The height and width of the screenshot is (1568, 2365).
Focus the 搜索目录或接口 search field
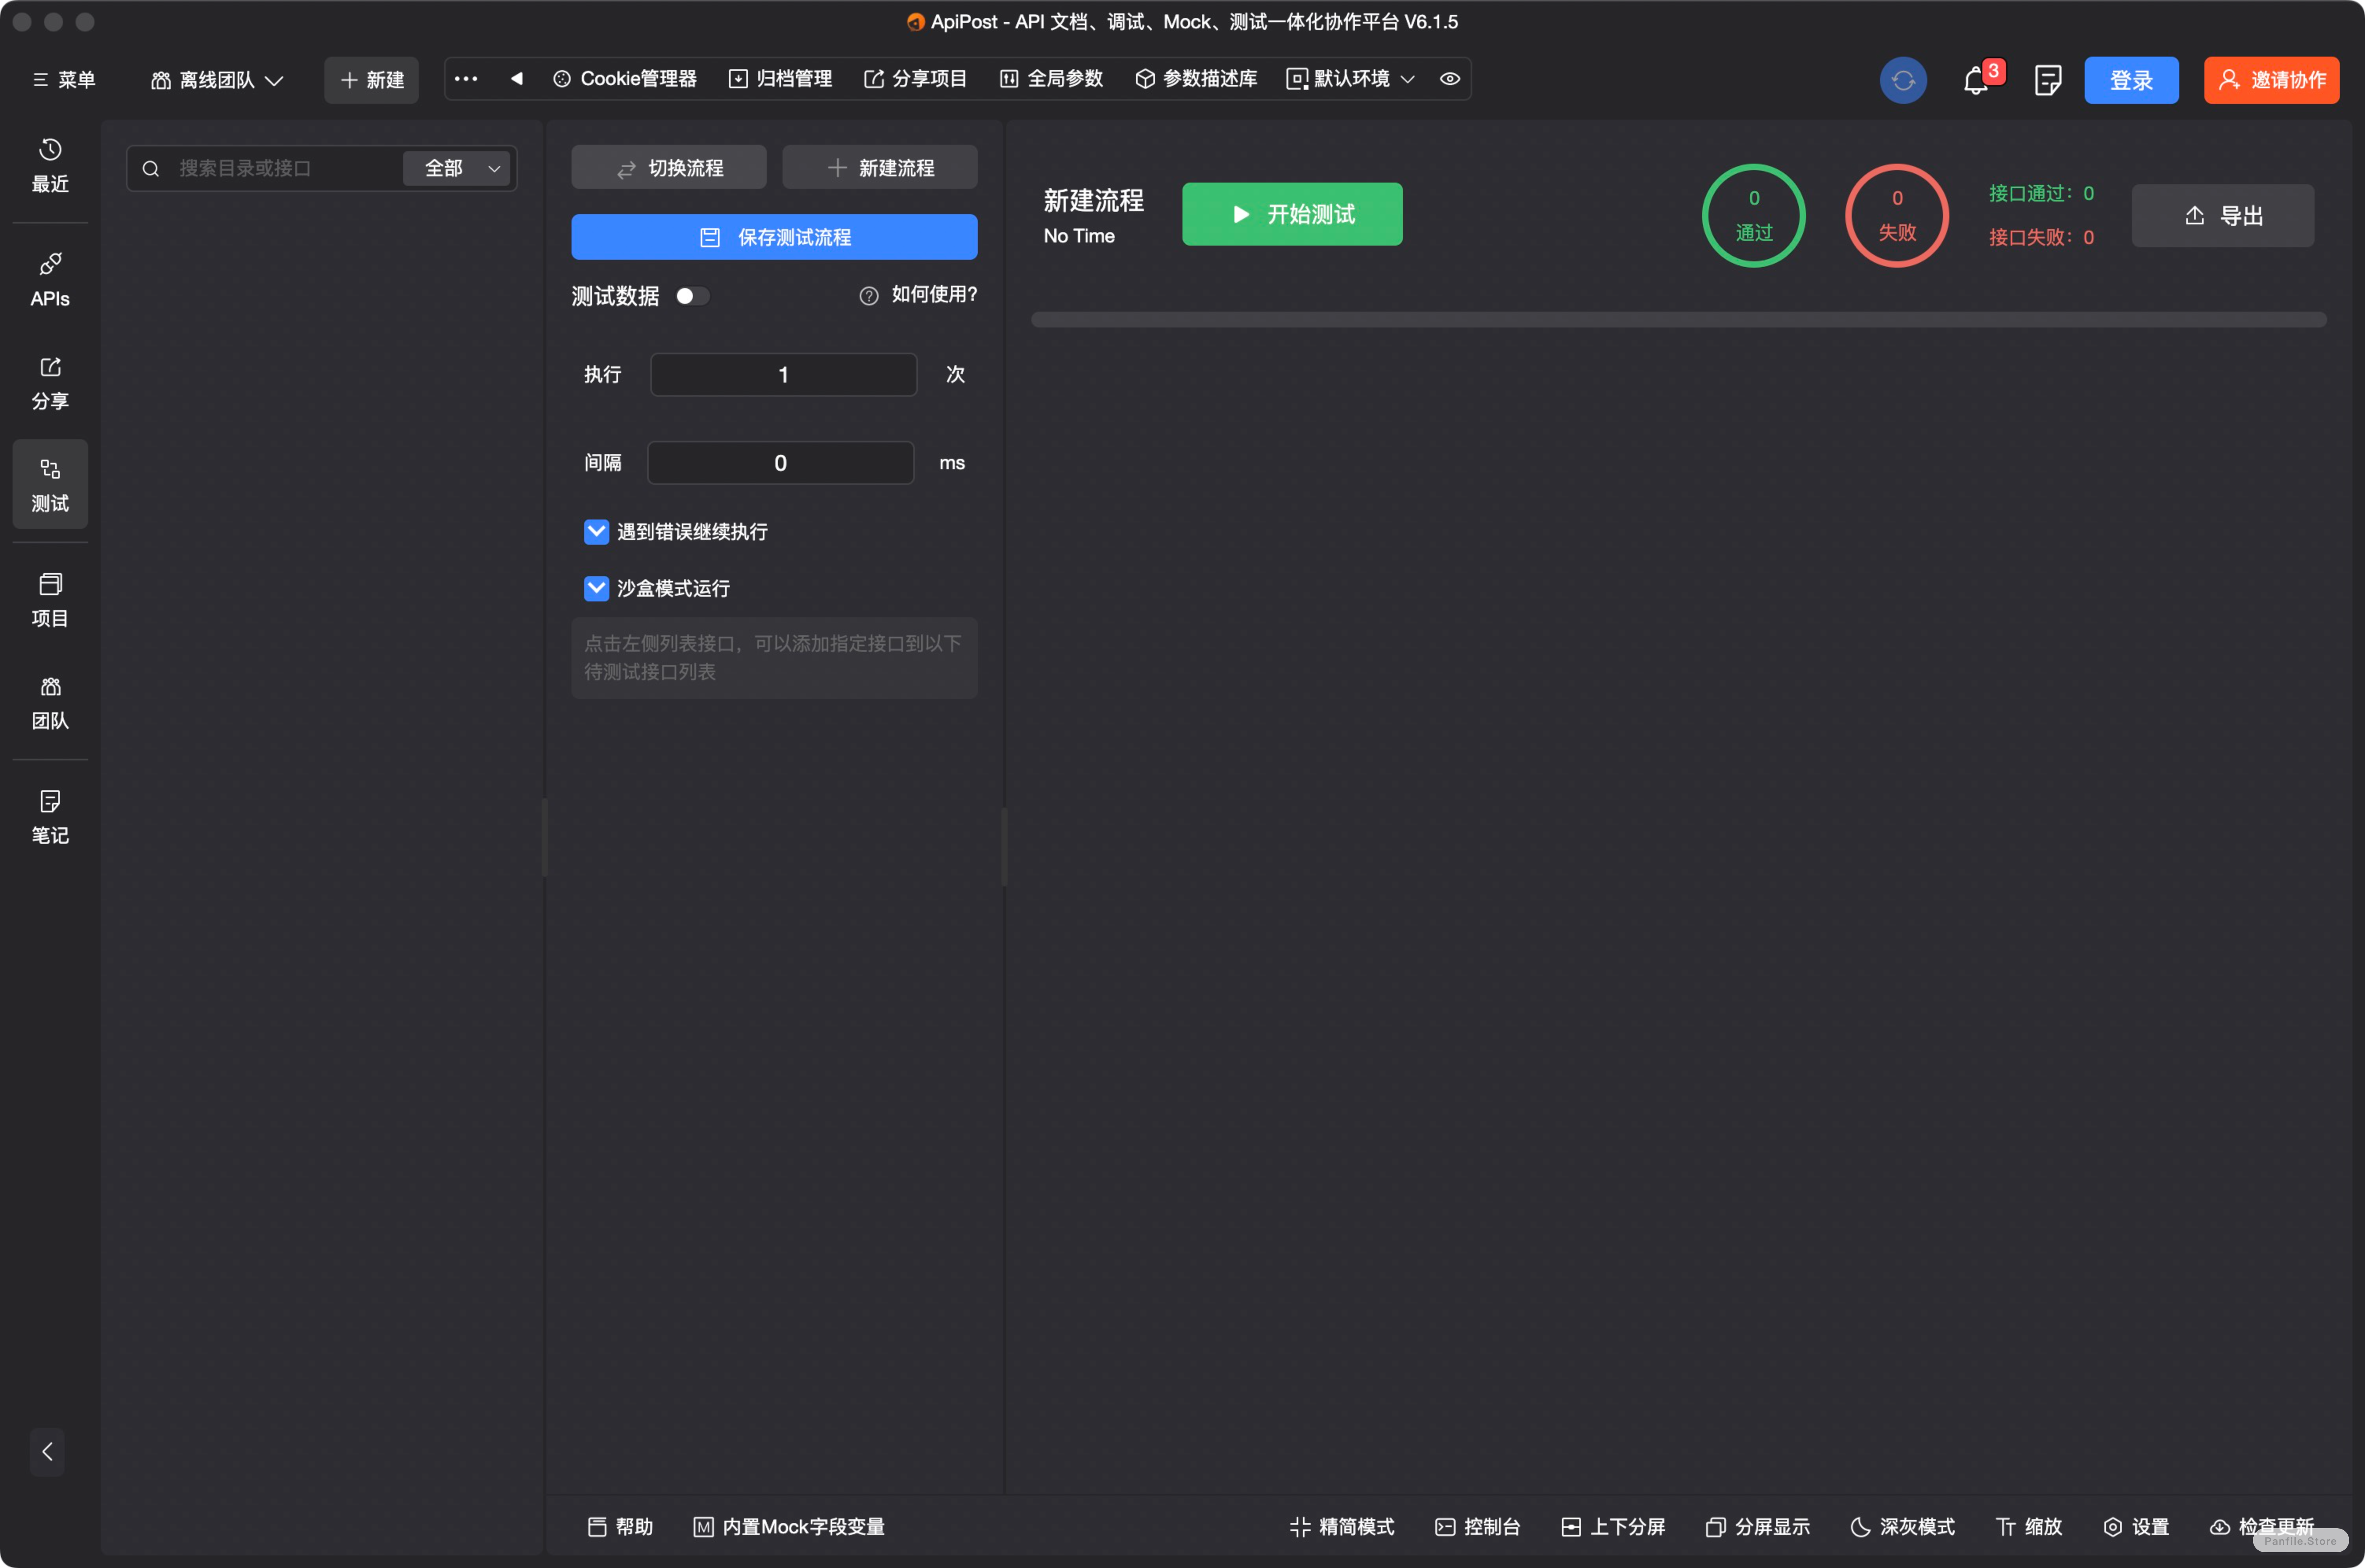(285, 168)
